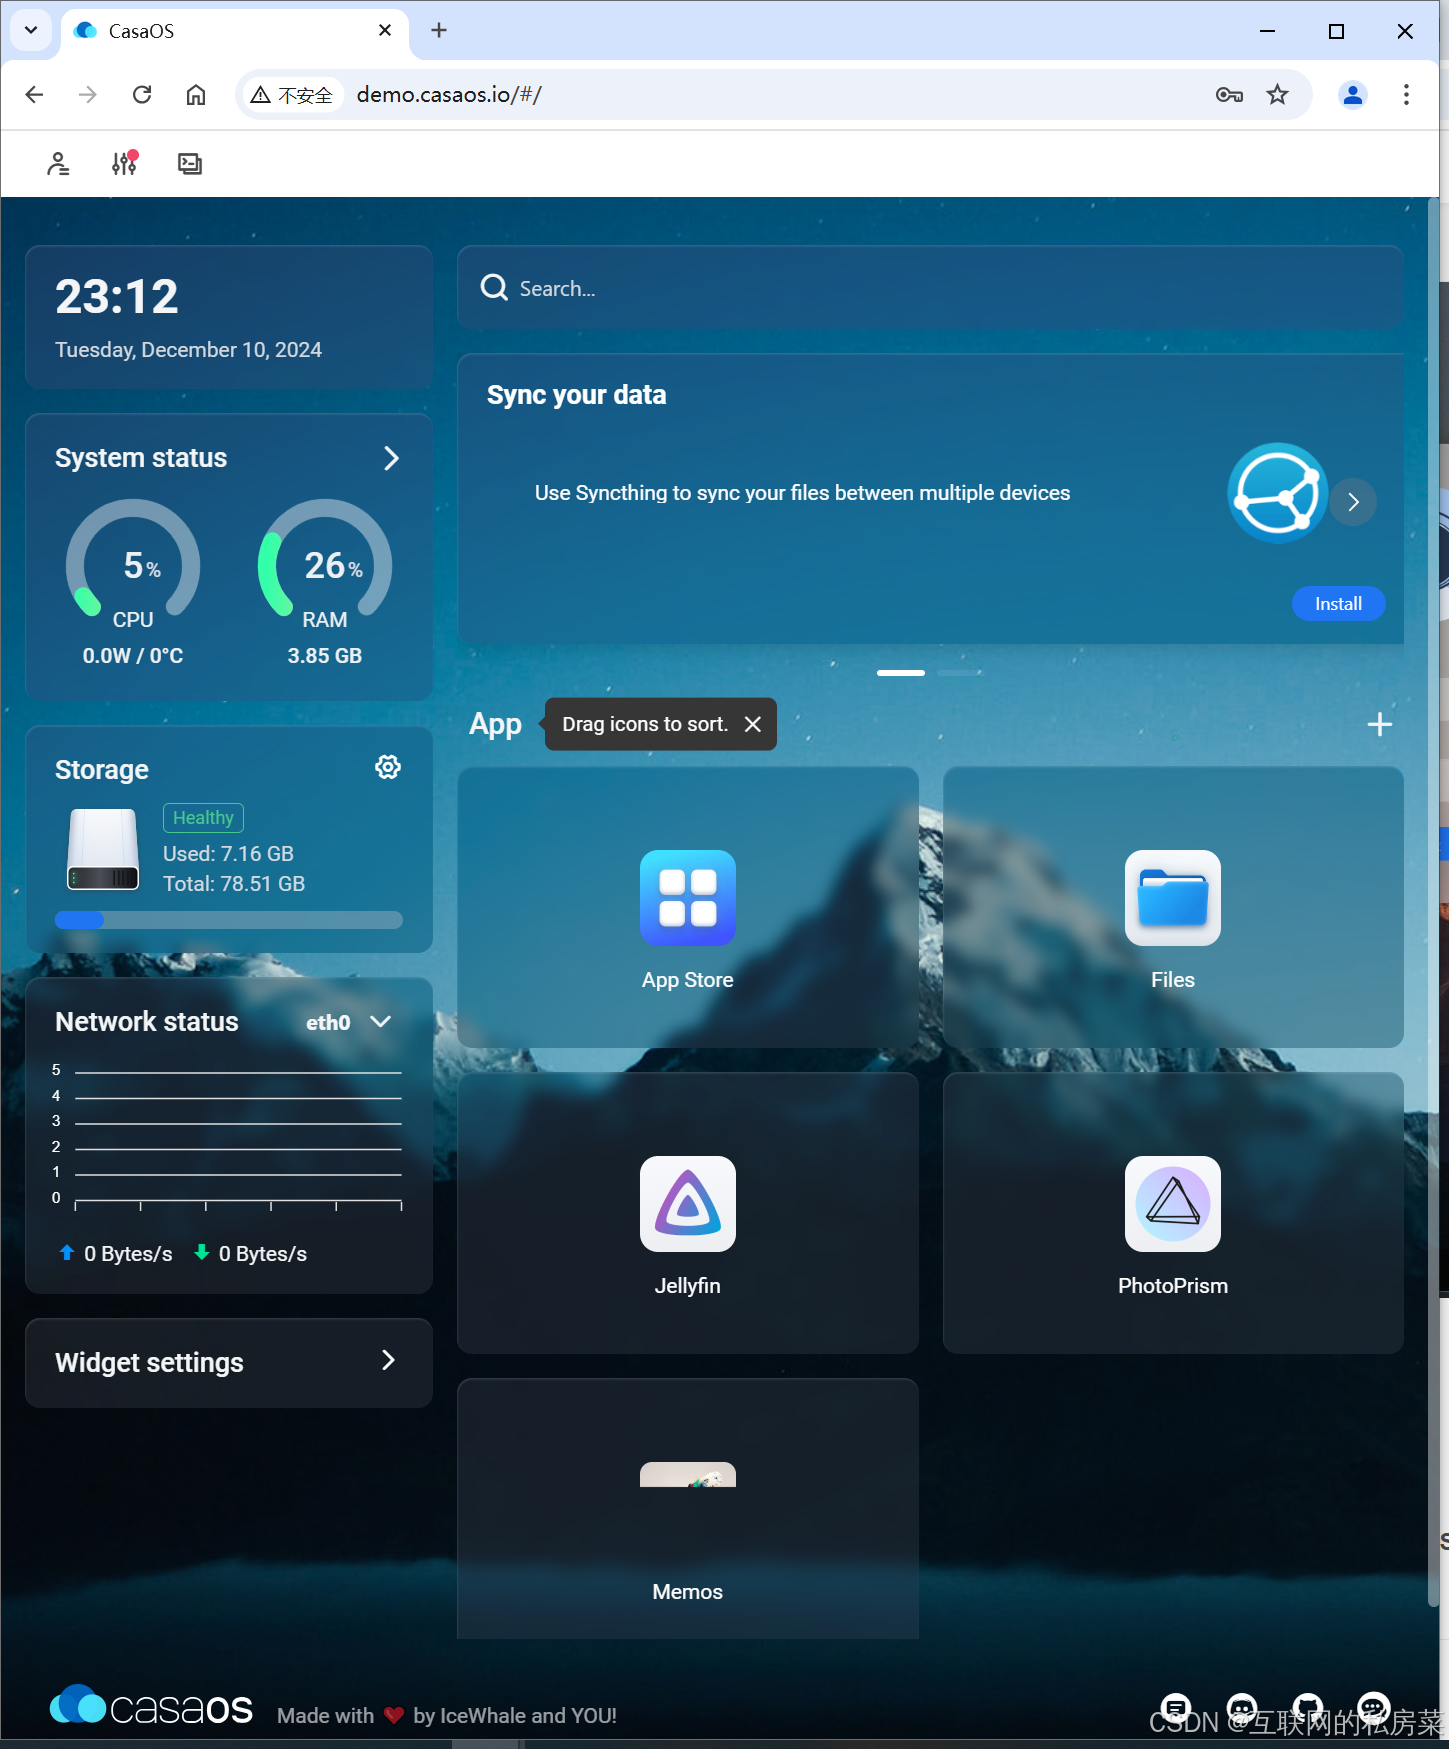This screenshot has width=1449, height=1749.
Task: Open the terminal icon in top bar
Action: tap(190, 164)
